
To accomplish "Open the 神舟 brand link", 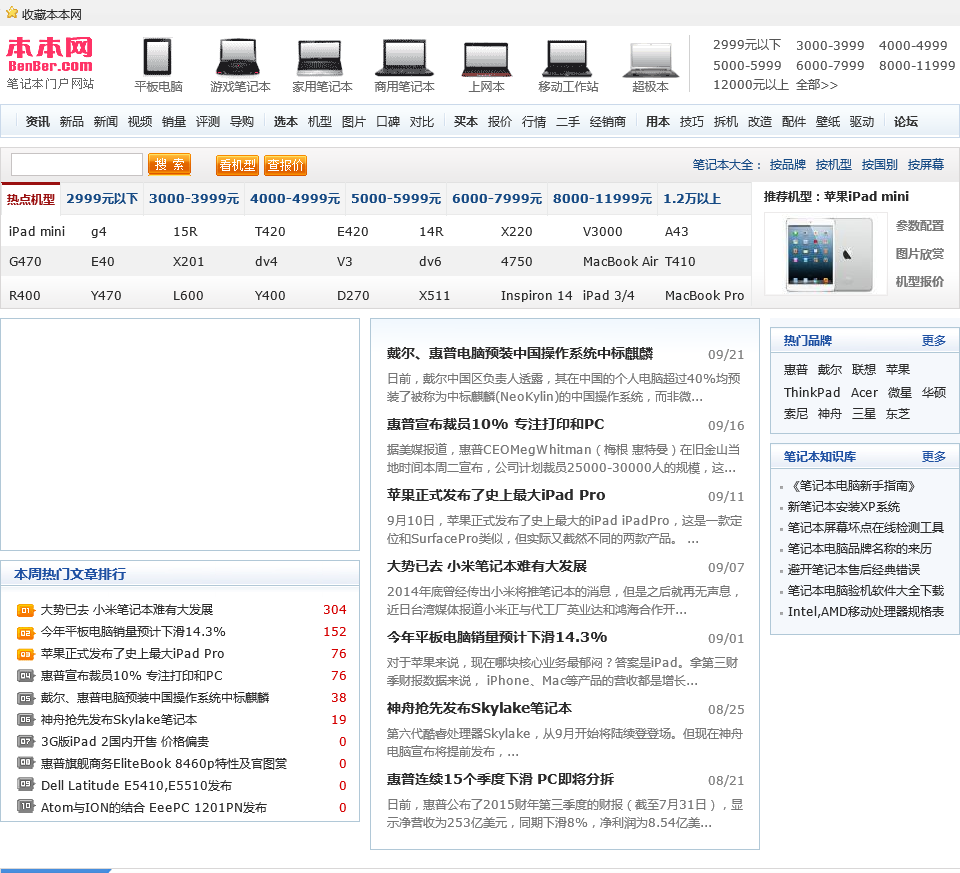I will pyautogui.click(x=830, y=414).
